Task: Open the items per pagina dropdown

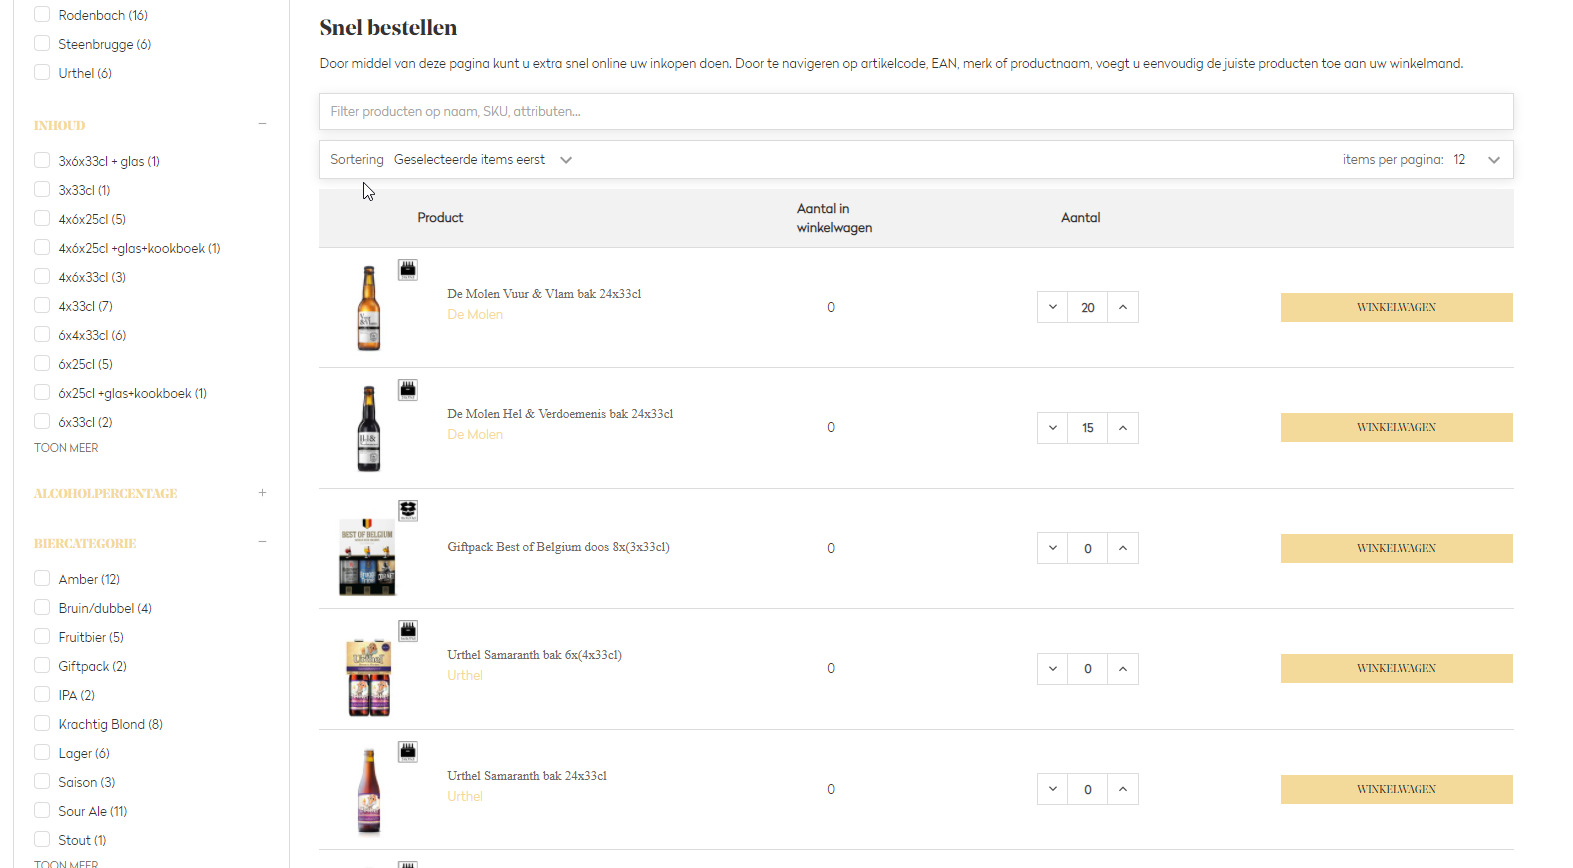Action: [x=1477, y=160]
